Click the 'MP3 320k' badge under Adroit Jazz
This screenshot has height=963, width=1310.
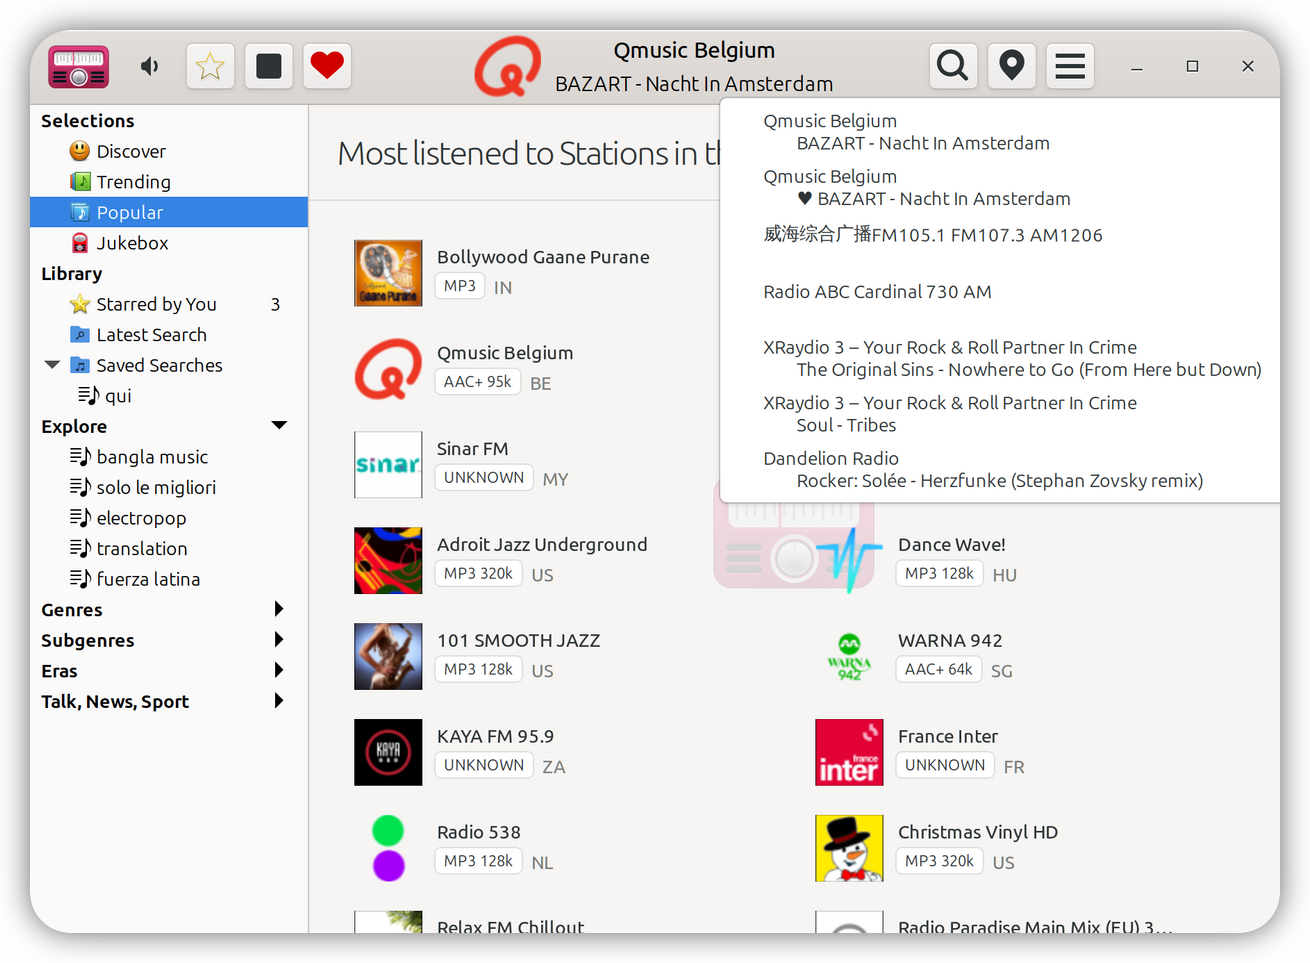point(478,573)
